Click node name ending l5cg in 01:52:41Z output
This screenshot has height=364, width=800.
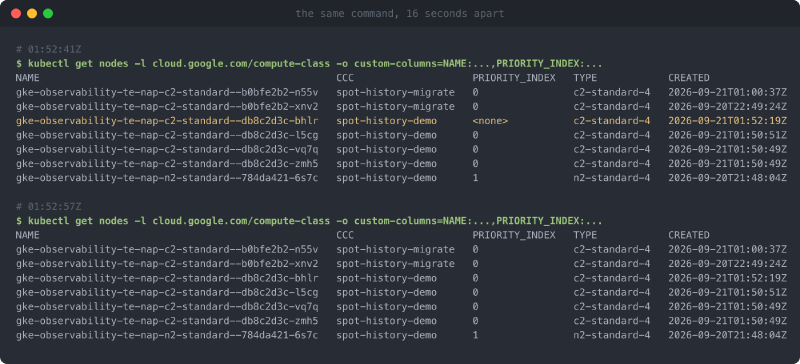tap(167, 135)
